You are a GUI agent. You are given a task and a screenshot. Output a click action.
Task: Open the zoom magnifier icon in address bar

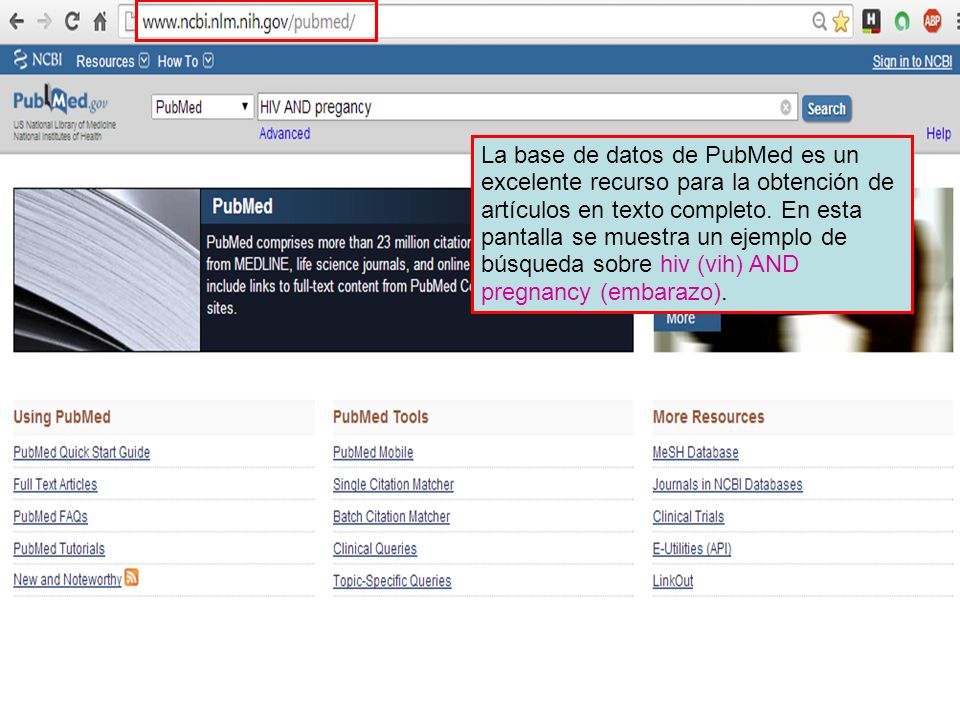tap(819, 21)
